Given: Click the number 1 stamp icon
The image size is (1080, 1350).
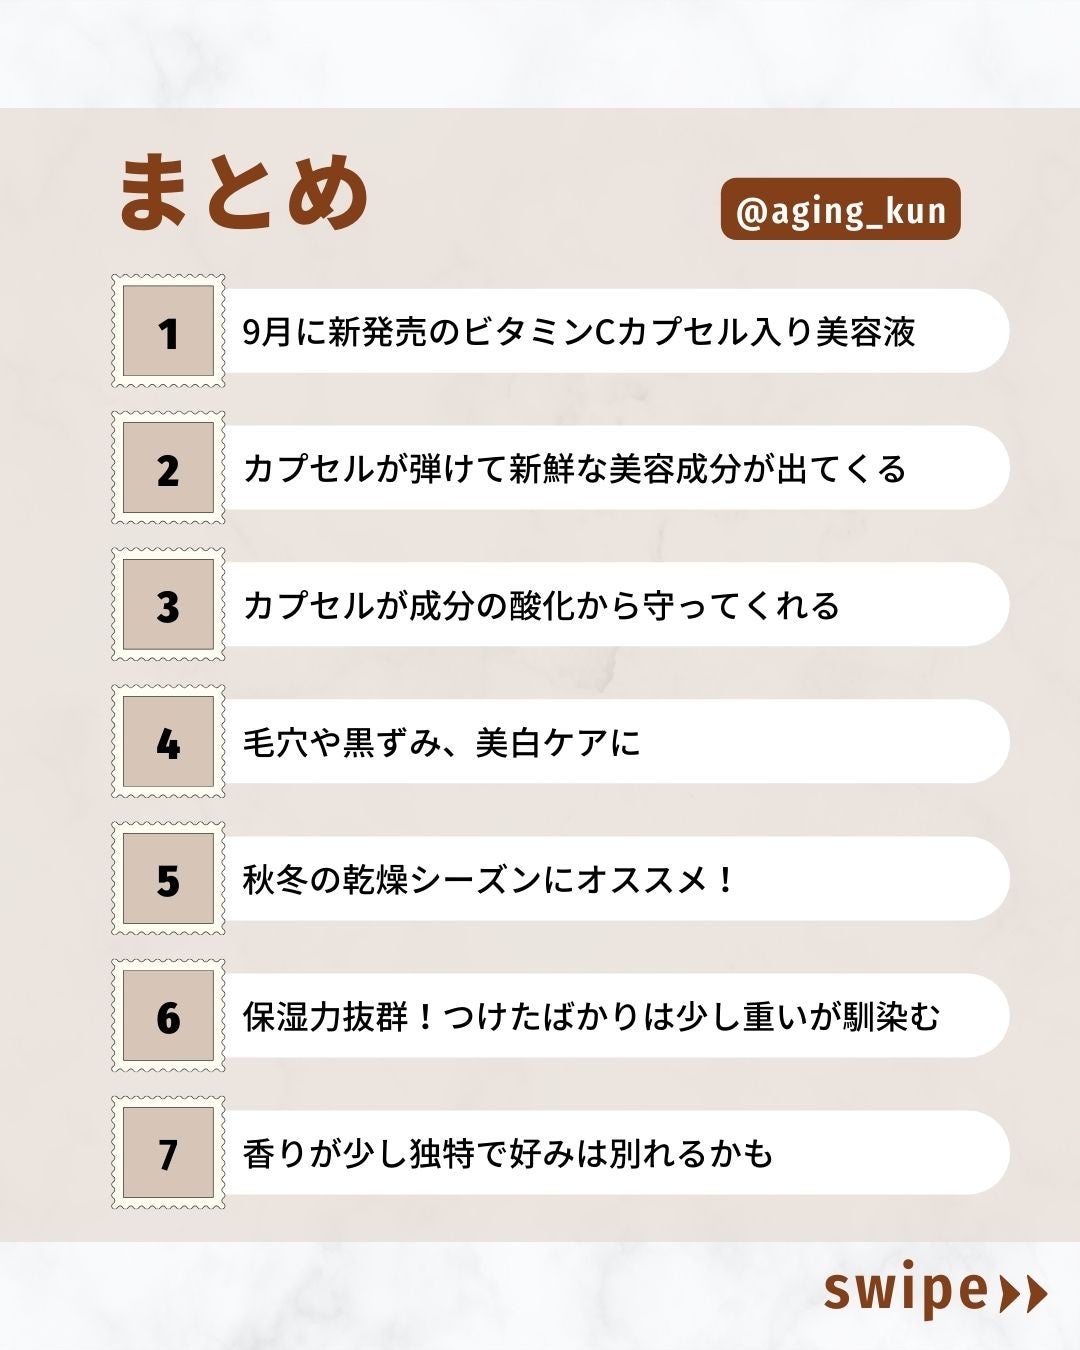Looking at the screenshot, I should click(168, 332).
